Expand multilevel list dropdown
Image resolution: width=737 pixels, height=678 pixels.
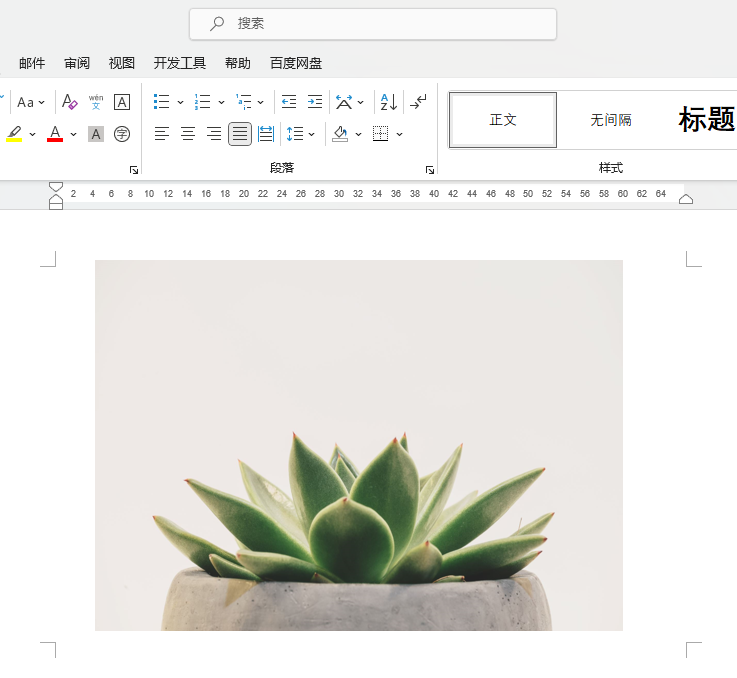(261, 102)
